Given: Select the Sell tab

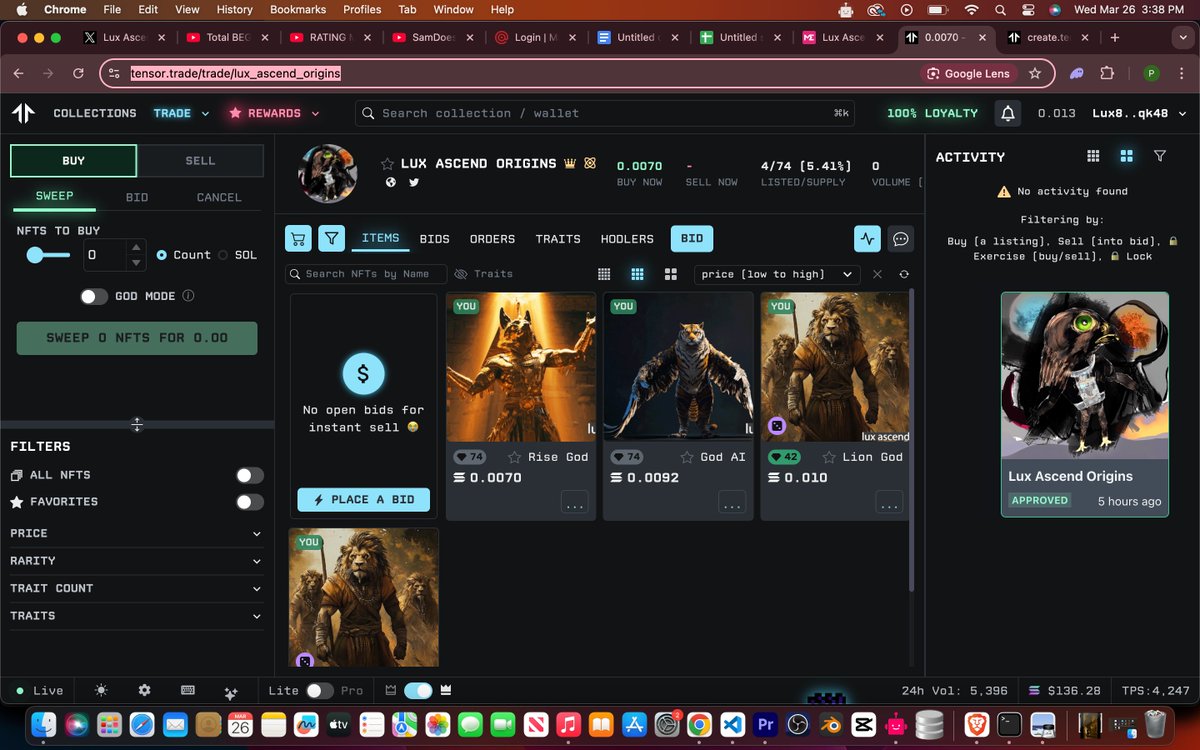Looking at the screenshot, I should [x=200, y=161].
